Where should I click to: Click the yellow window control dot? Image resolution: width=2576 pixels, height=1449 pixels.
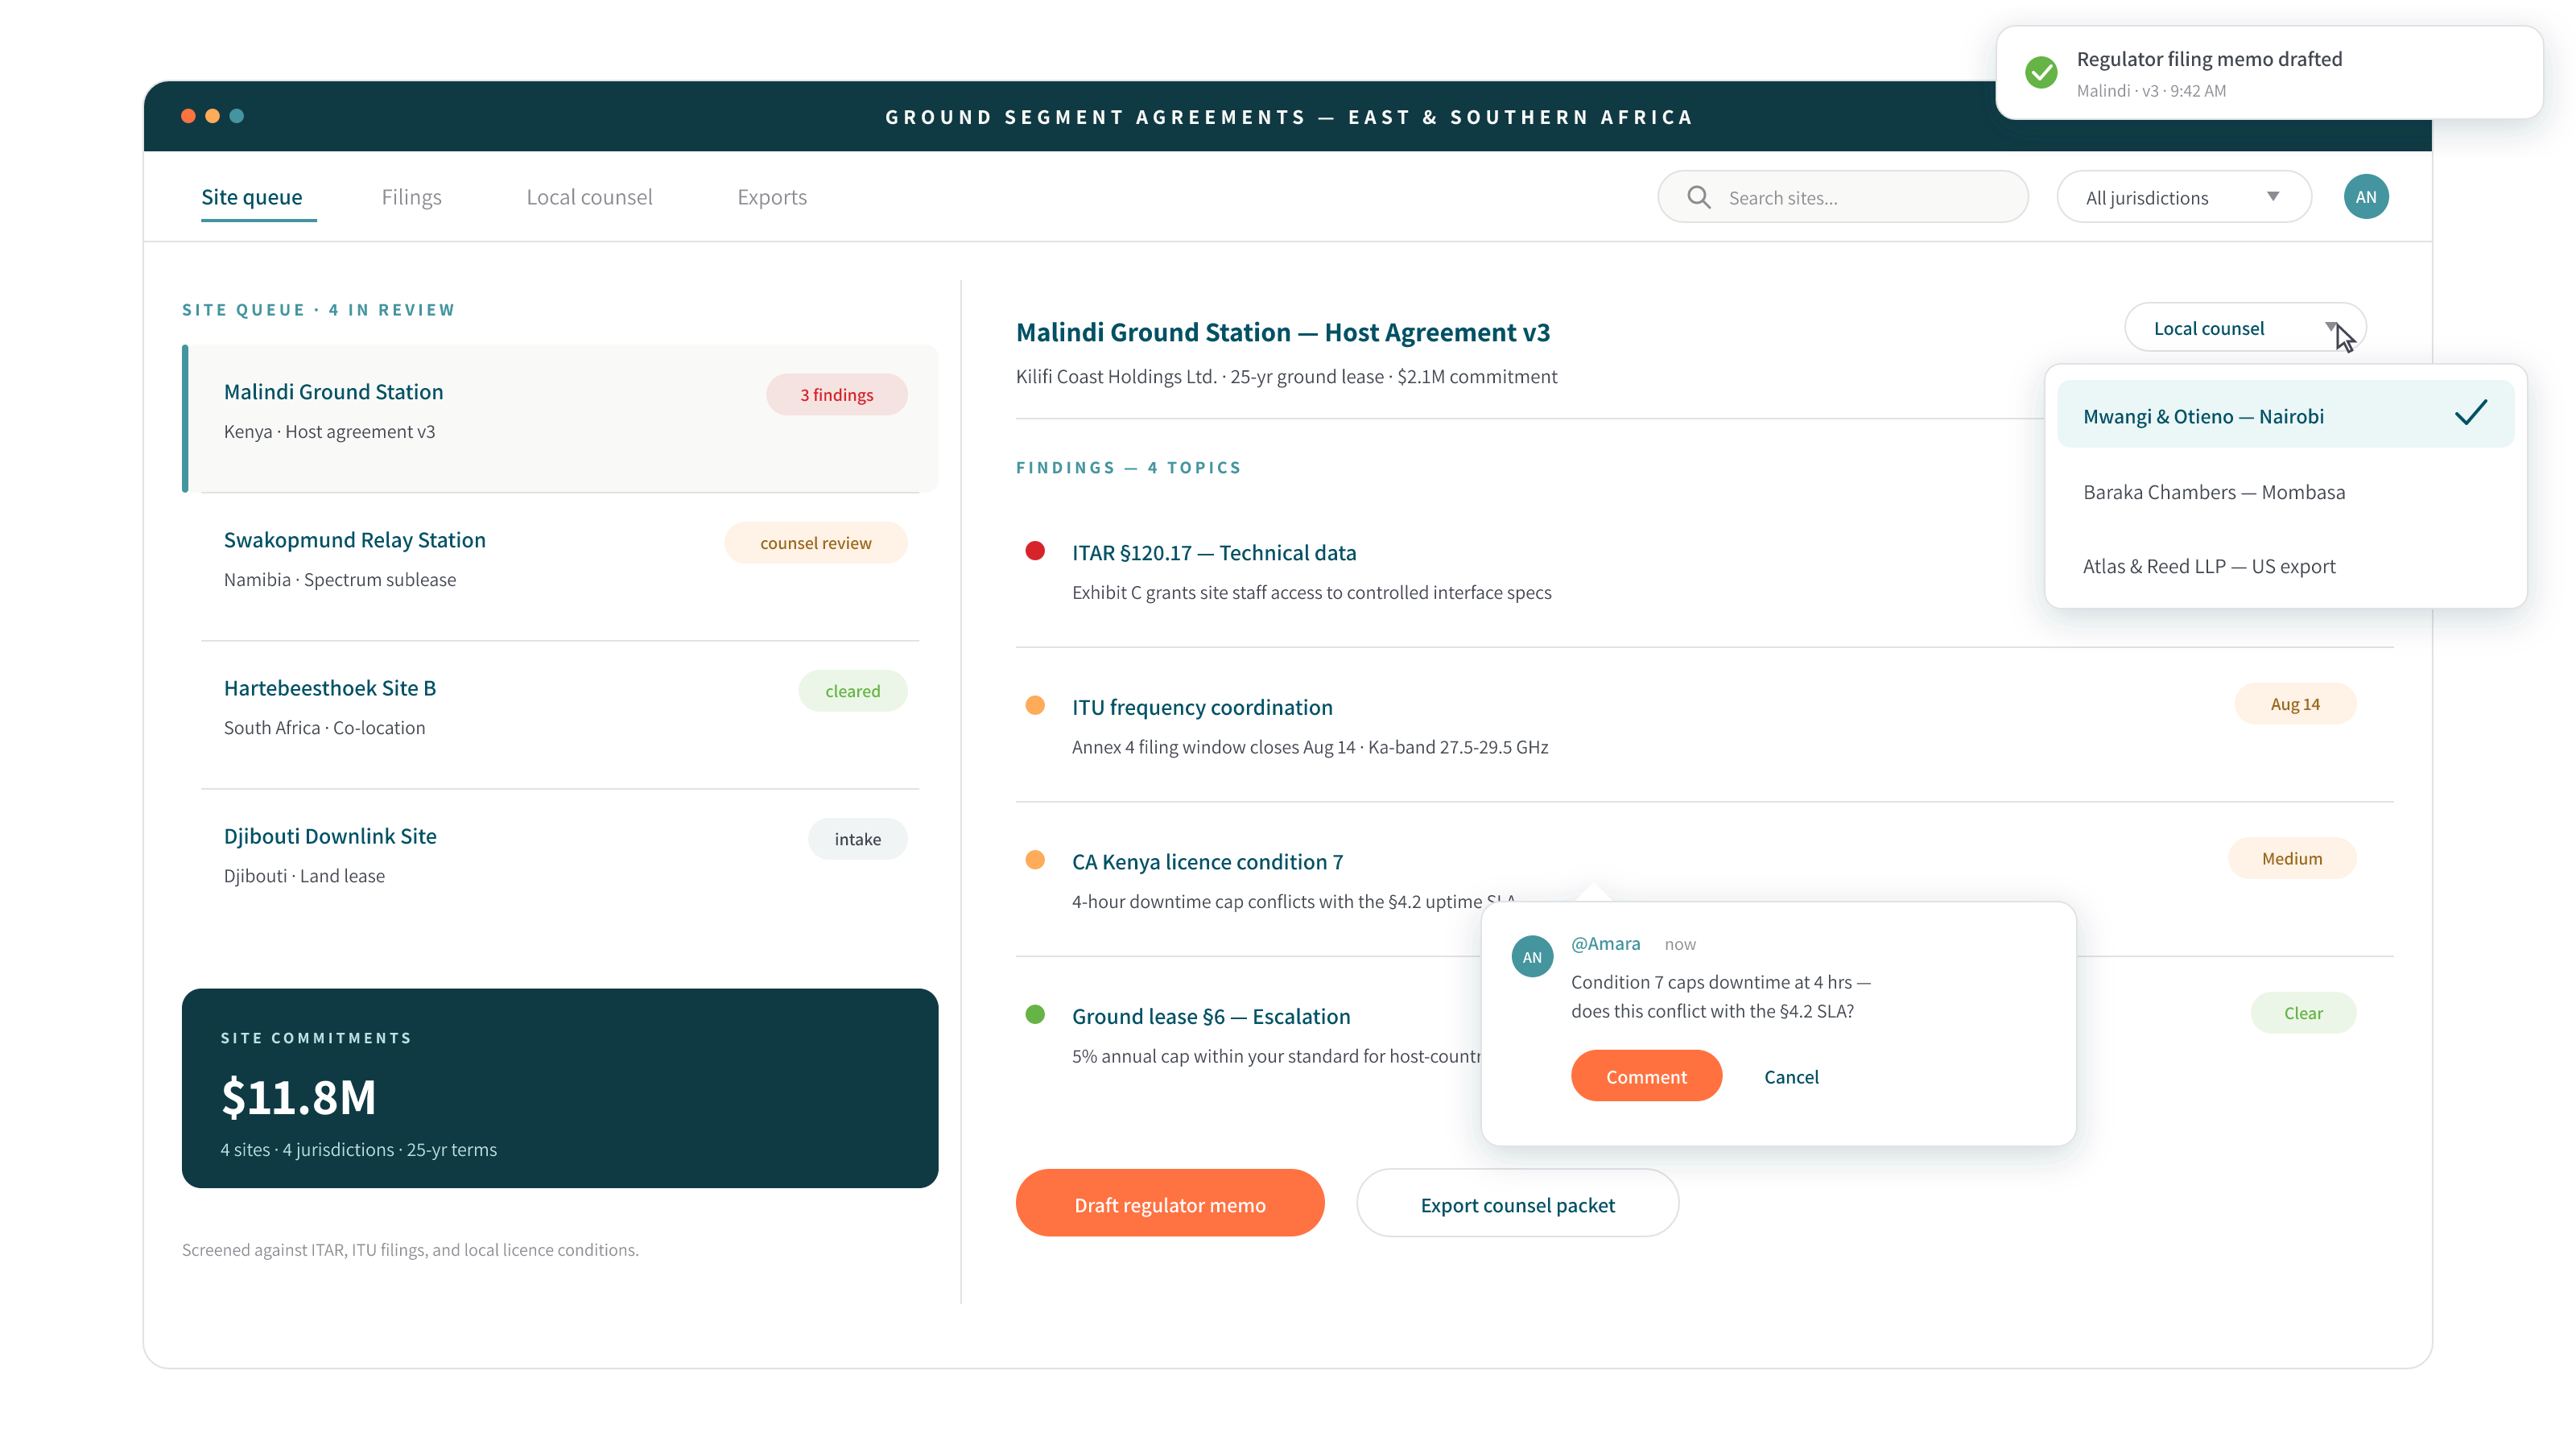[212, 116]
